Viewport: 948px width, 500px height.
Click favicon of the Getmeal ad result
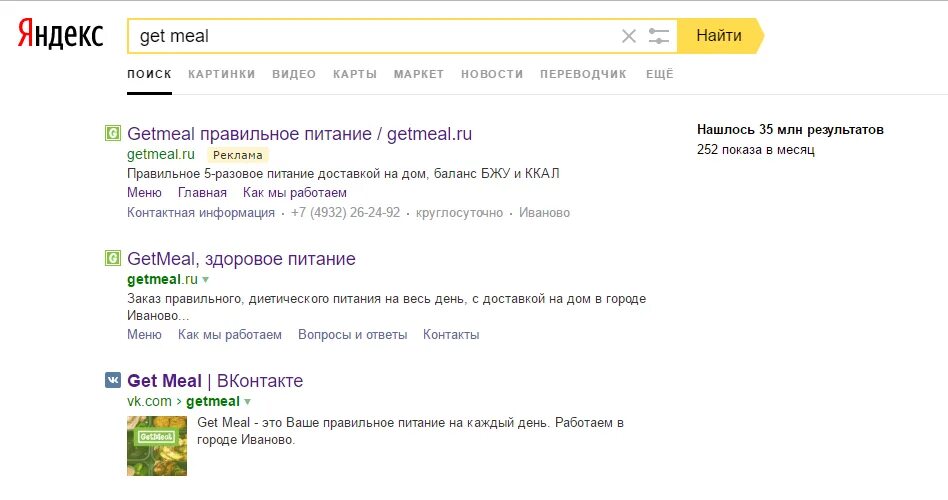113,133
